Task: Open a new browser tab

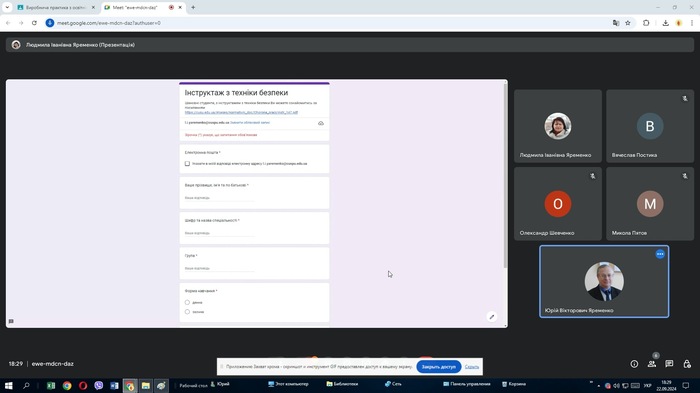Action: pos(193,8)
